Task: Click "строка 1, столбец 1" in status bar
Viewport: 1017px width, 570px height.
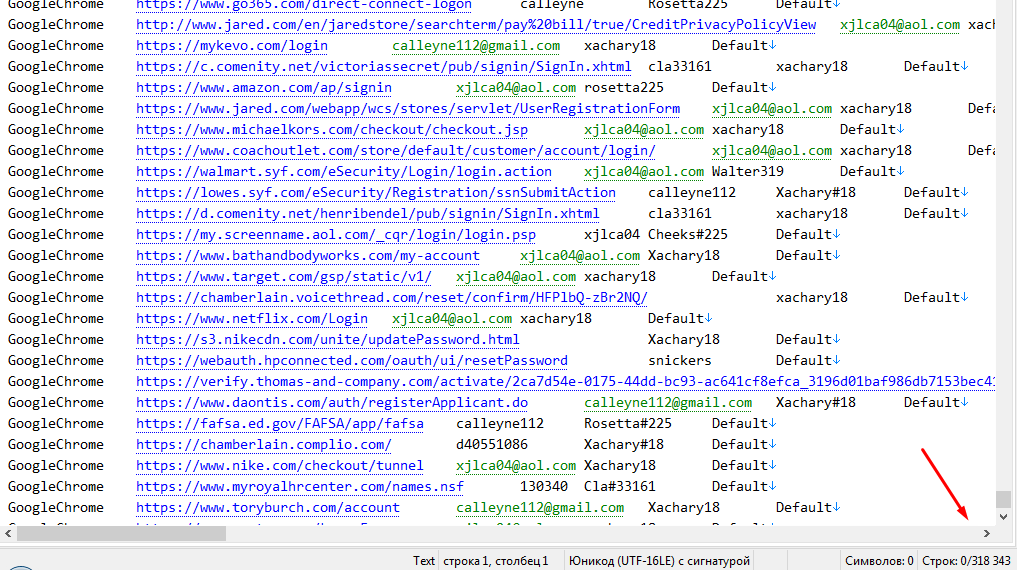Action: (x=496, y=561)
